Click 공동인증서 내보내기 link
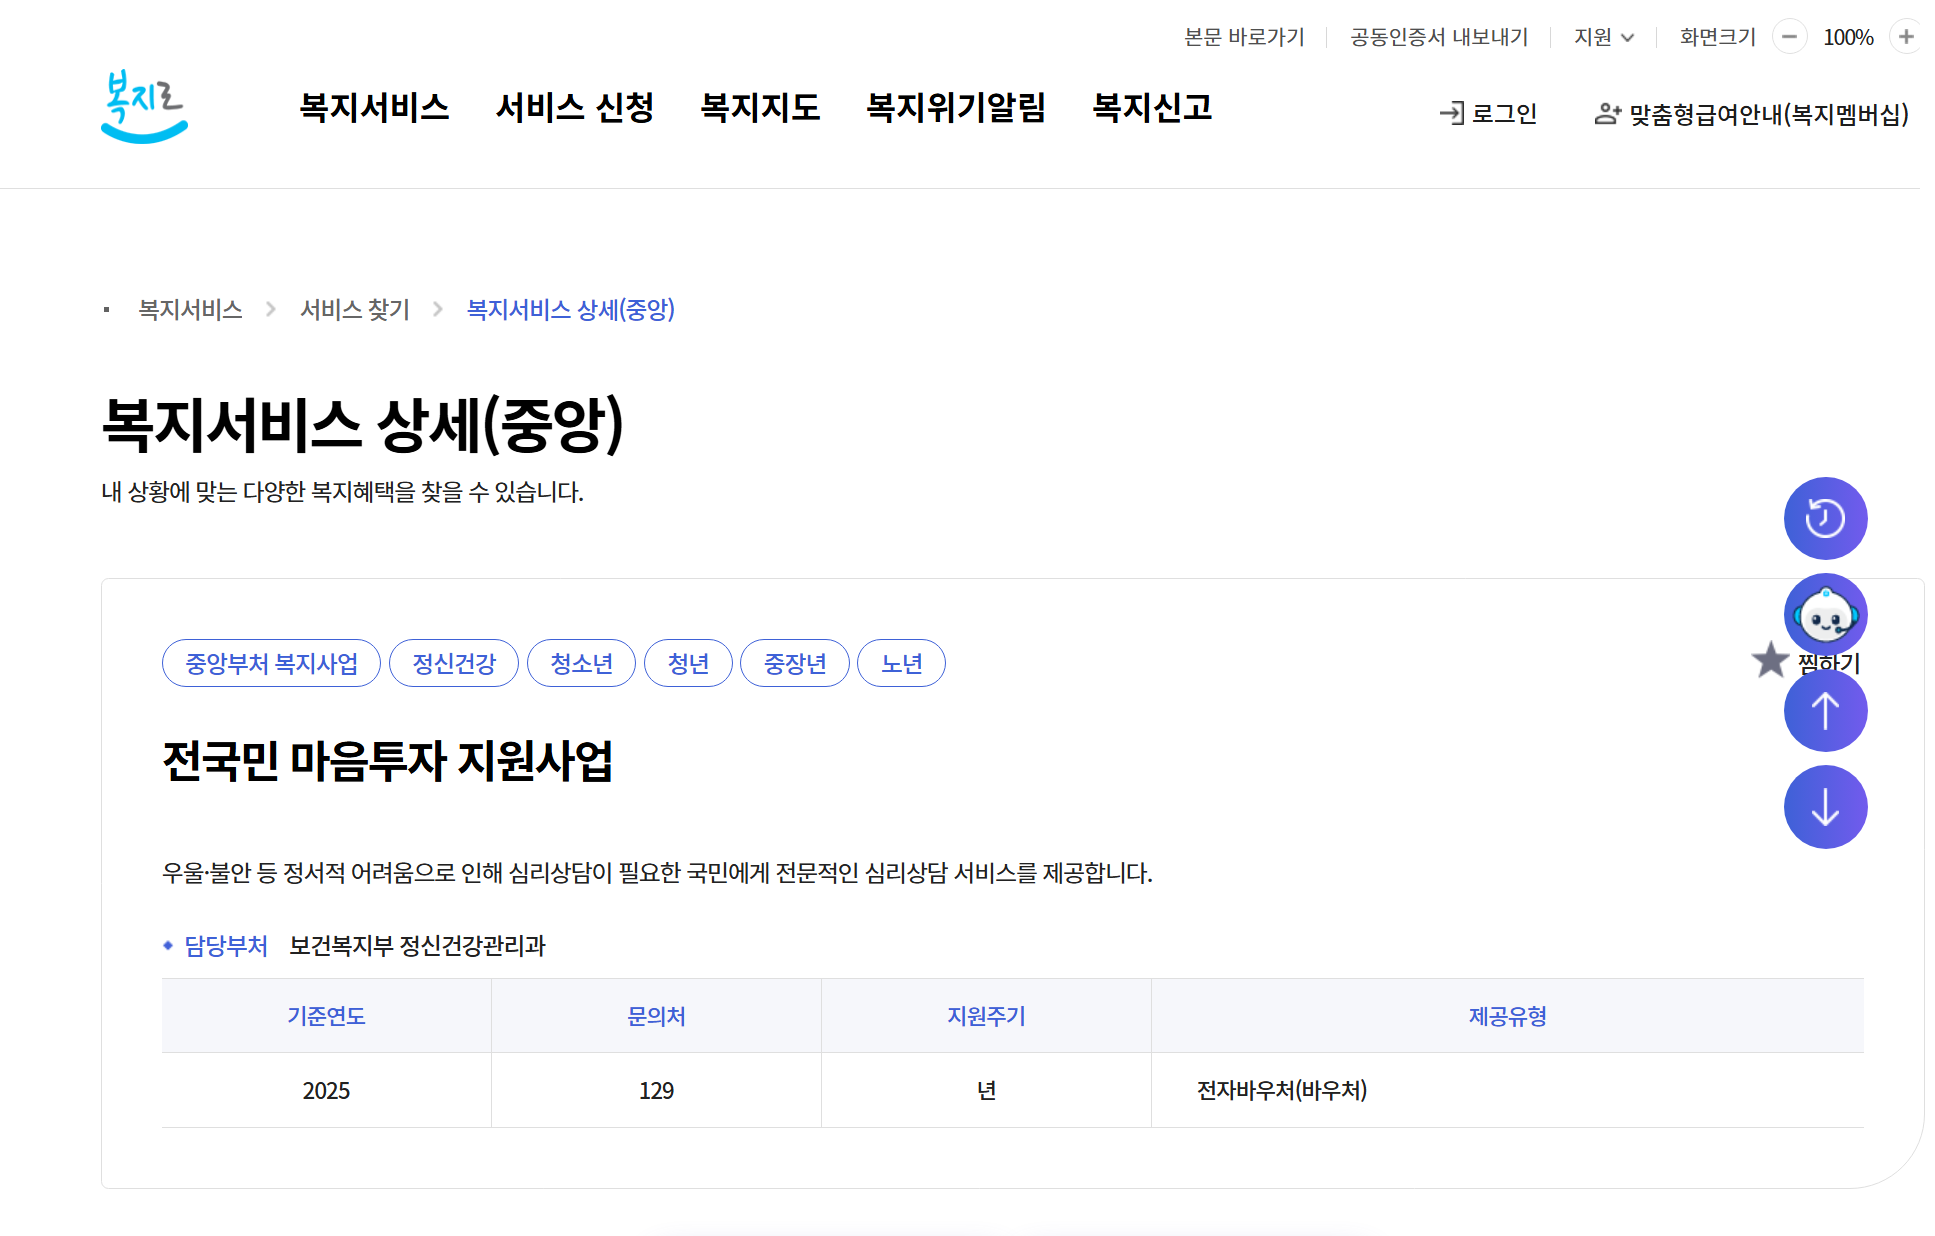This screenshot has width=1935, height=1236. pyautogui.click(x=1439, y=37)
